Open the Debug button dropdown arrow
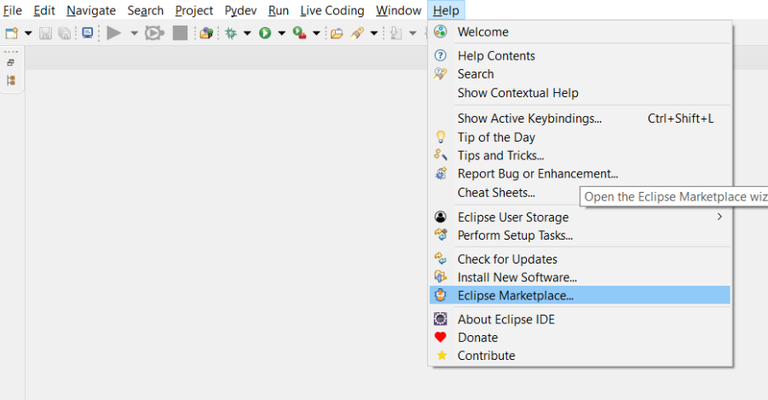 coord(247,33)
